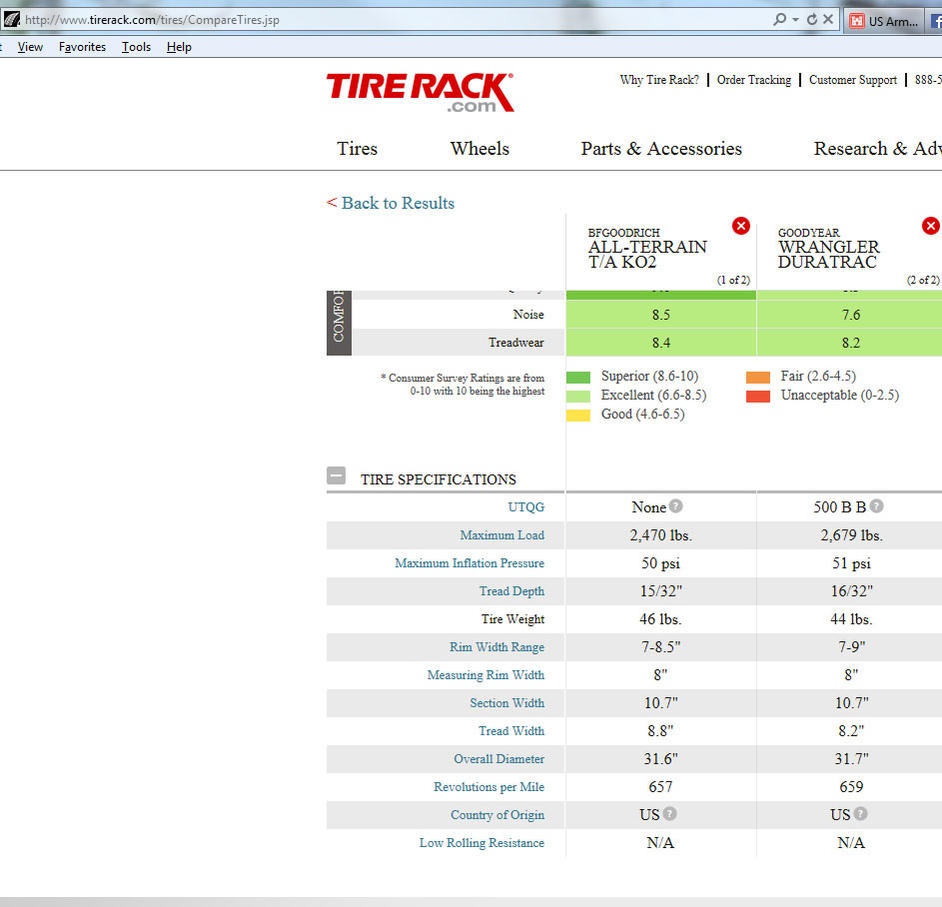The width and height of the screenshot is (942, 907).
Task: Click the URL address field
Action: tap(397, 20)
